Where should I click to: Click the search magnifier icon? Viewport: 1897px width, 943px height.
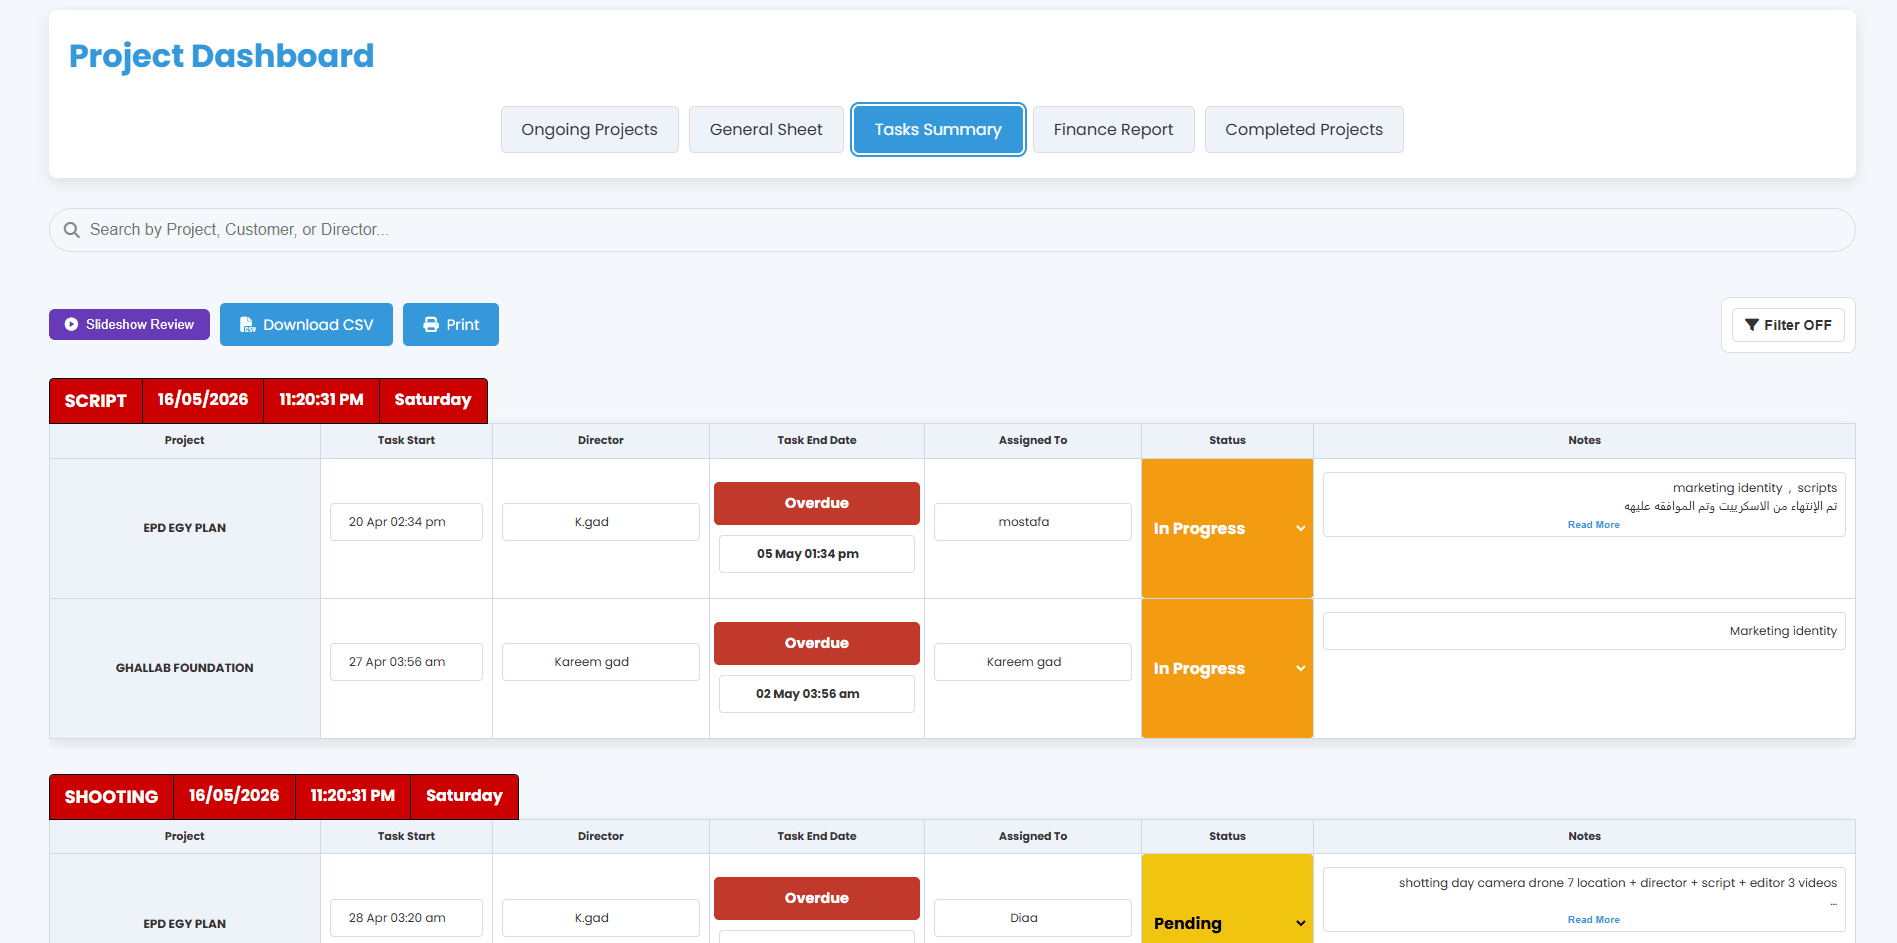72,230
